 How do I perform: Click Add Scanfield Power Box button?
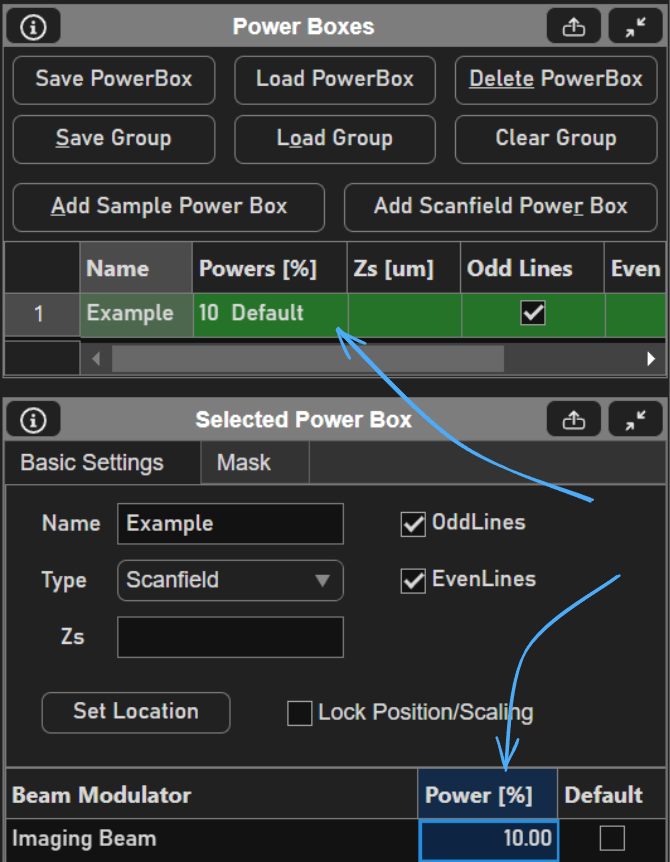tap(500, 207)
